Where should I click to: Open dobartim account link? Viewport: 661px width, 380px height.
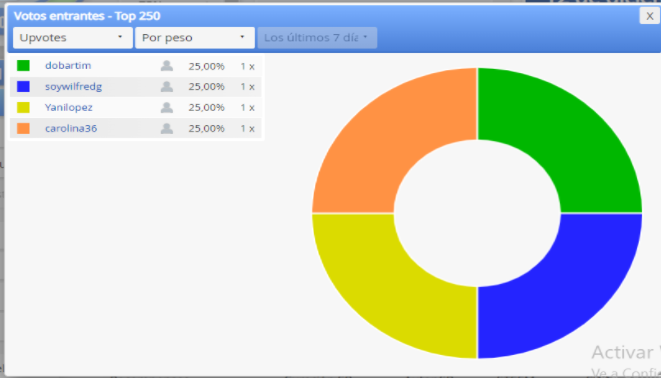pyautogui.click(x=68, y=66)
